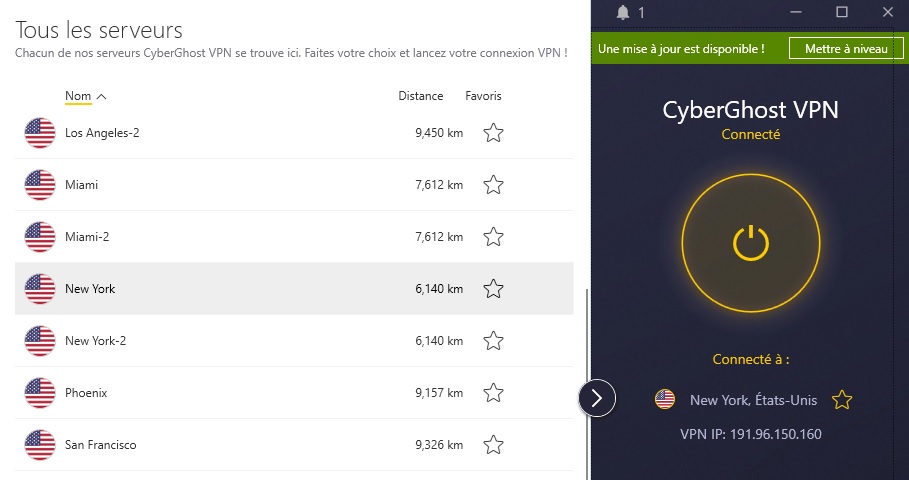
Task: Click the Mettre à niveau button
Action: [846, 49]
